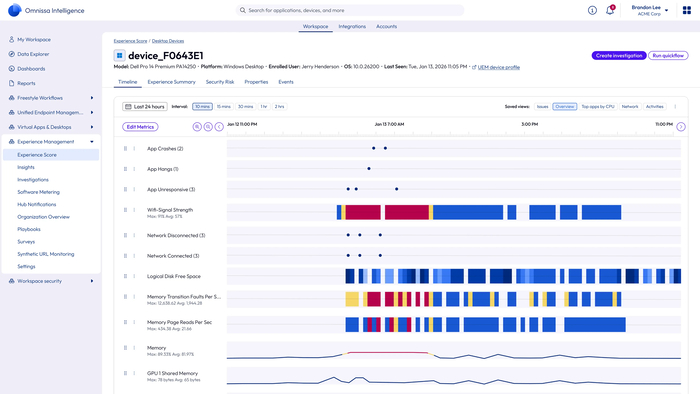The image size is (700, 394).
Task: Select the Network saved view
Action: (630, 107)
